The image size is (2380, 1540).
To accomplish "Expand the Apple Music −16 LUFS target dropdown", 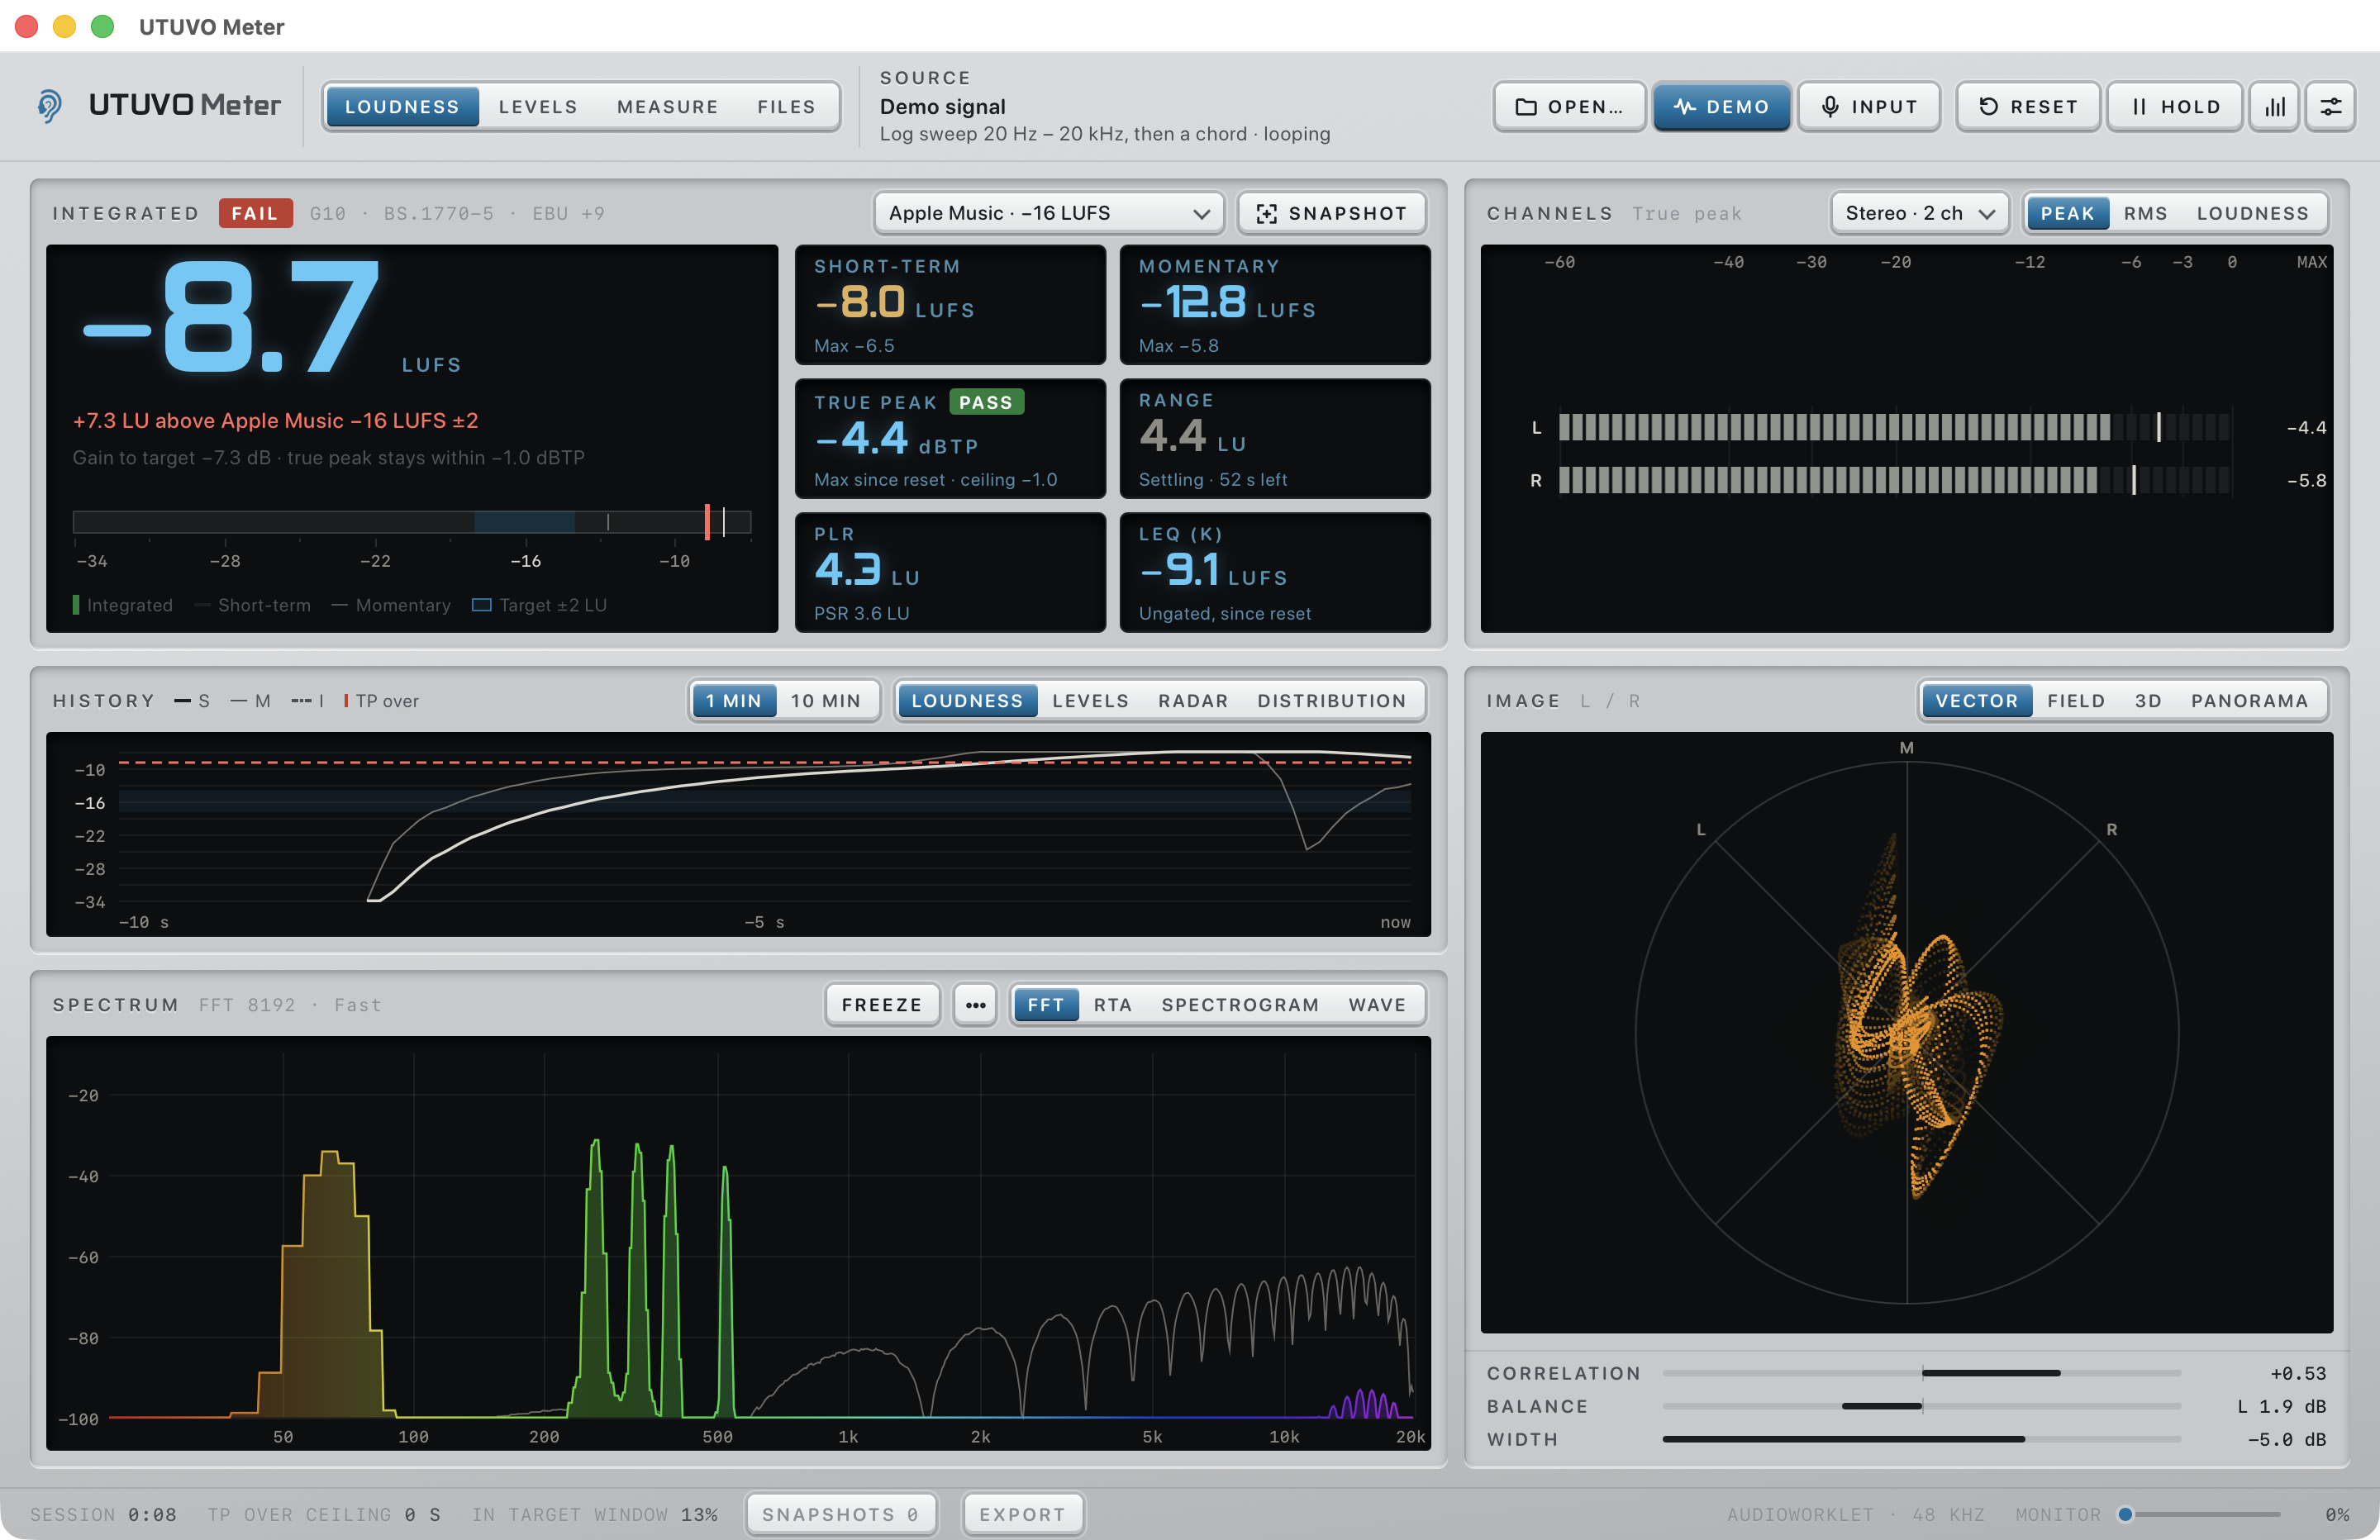I will pyautogui.click(x=1049, y=214).
